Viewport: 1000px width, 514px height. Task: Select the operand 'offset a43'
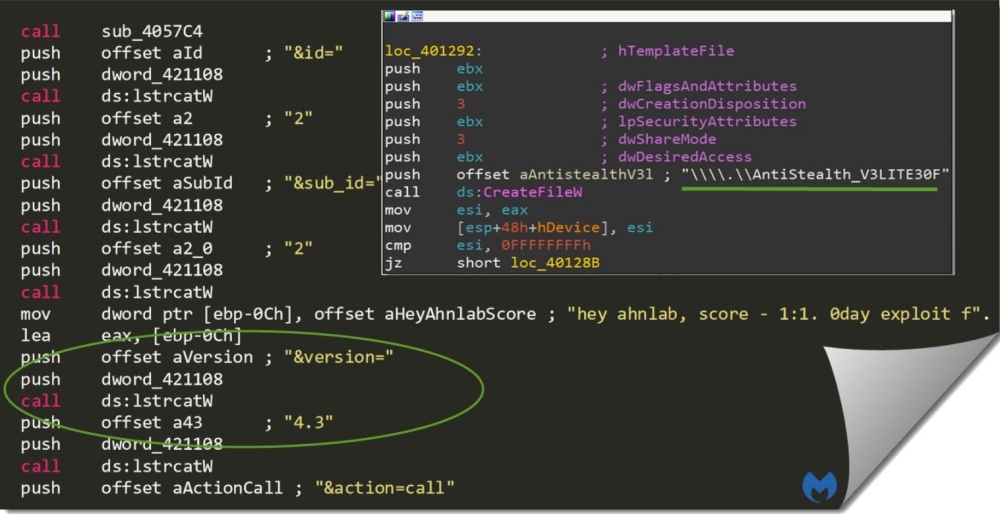[x=152, y=422]
